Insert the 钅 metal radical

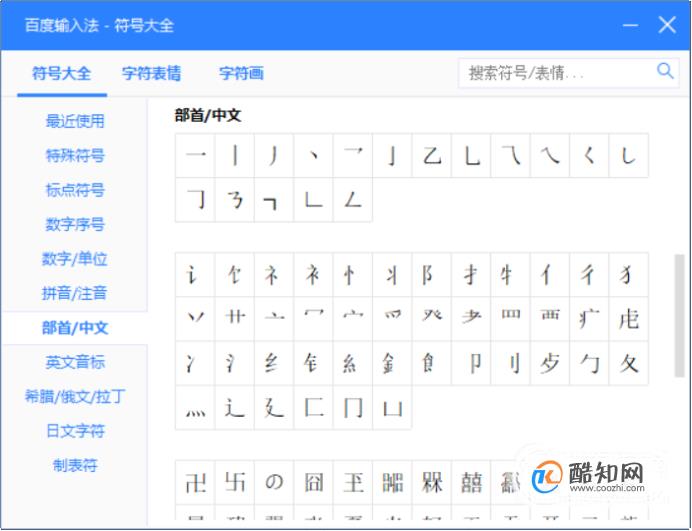click(x=313, y=363)
